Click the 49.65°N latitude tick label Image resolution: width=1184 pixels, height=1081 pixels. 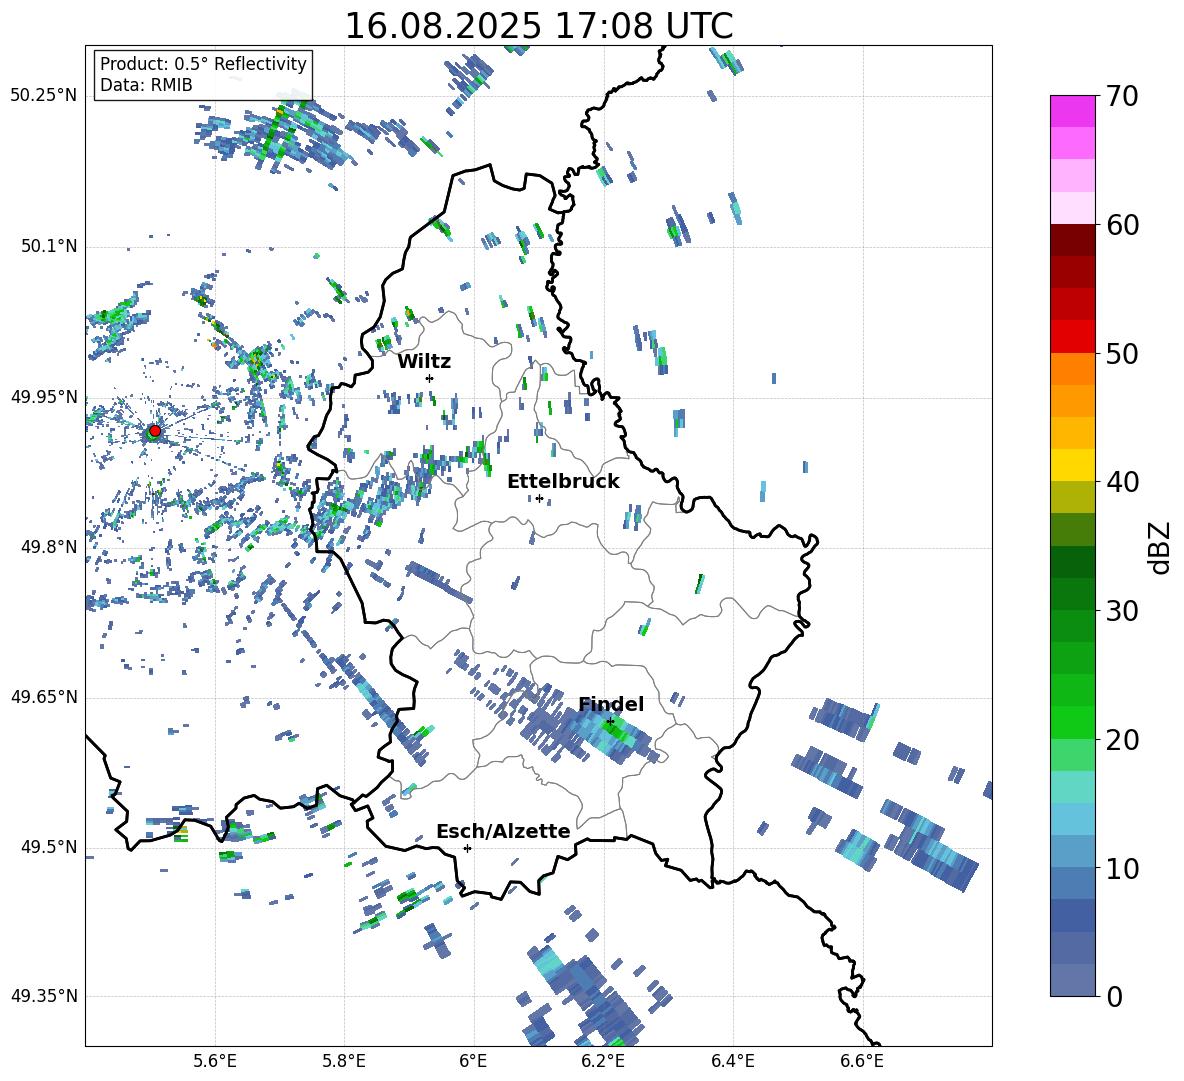44,697
